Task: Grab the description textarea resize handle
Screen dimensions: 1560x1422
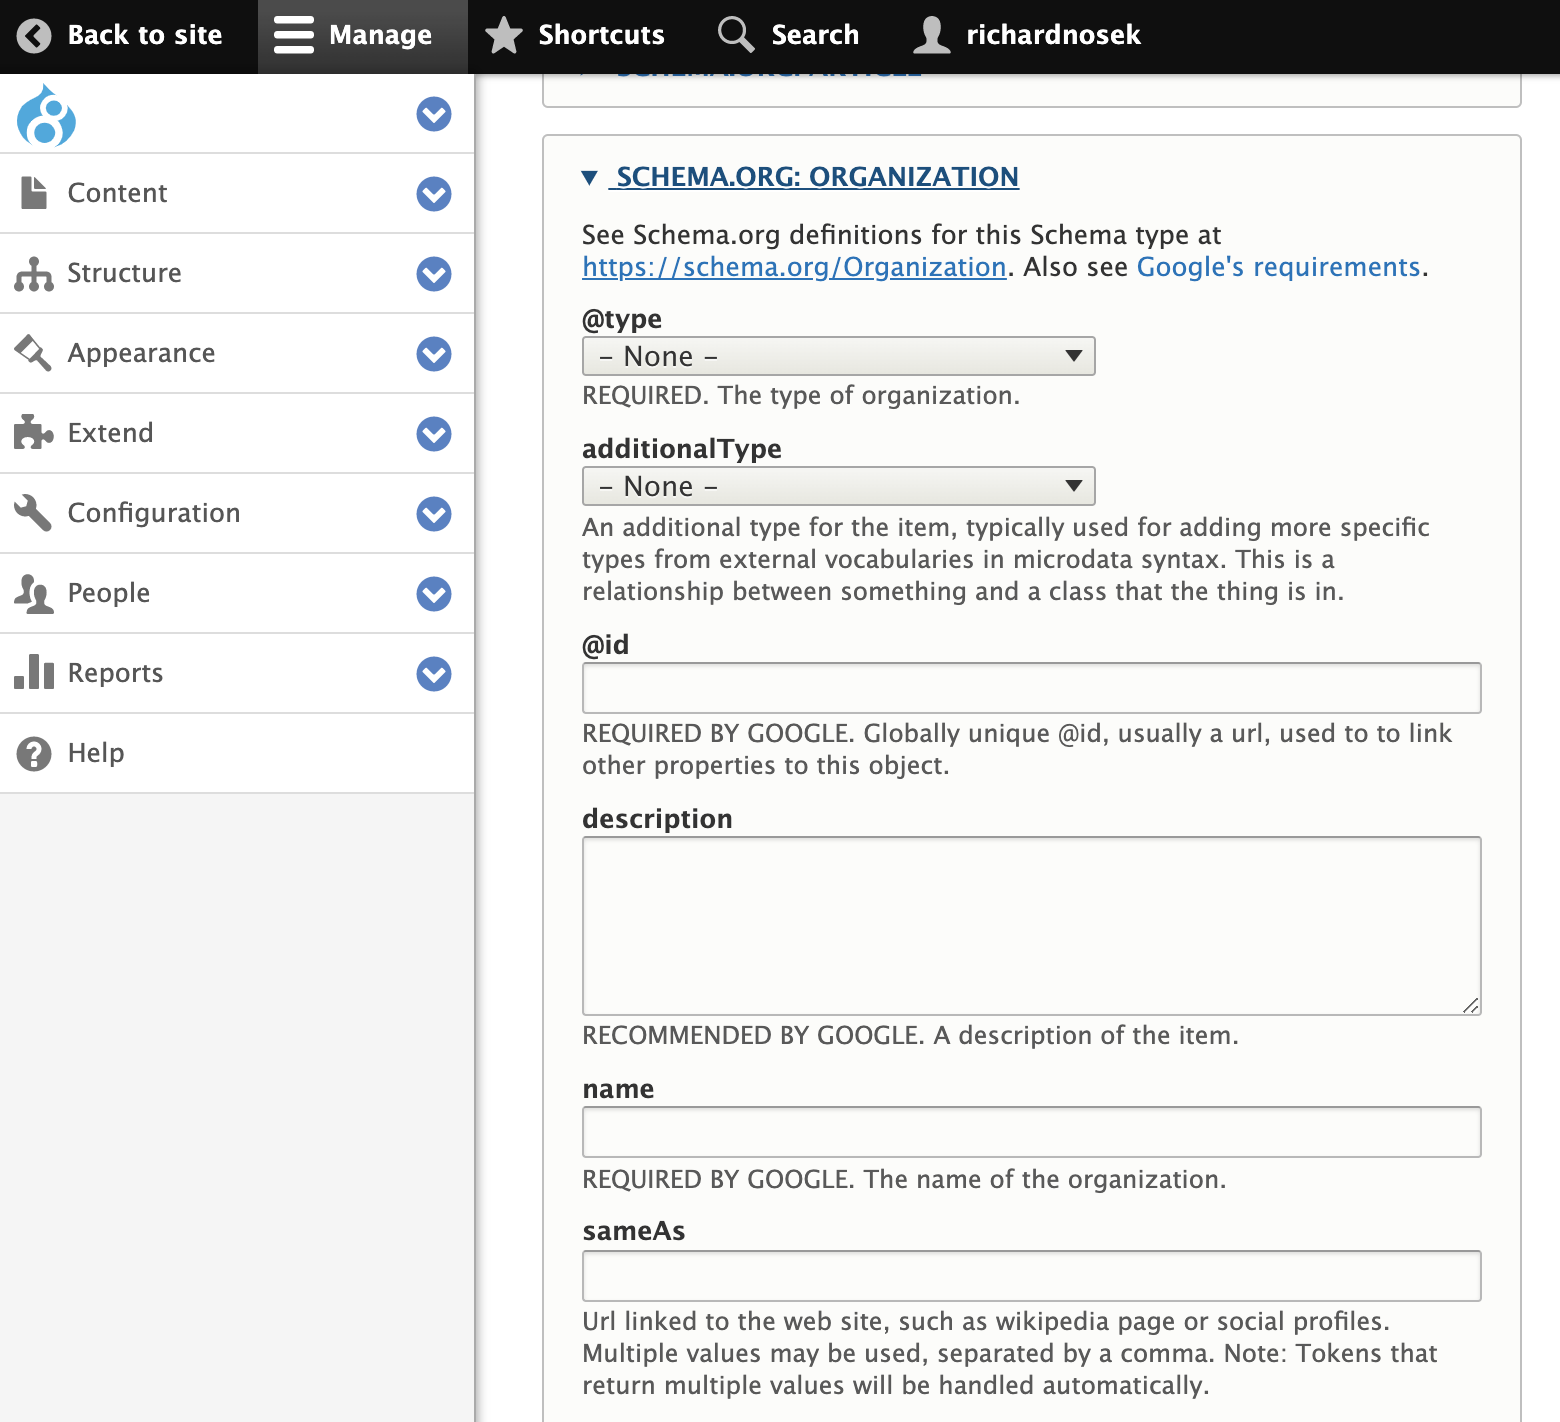Action: (x=1470, y=1005)
